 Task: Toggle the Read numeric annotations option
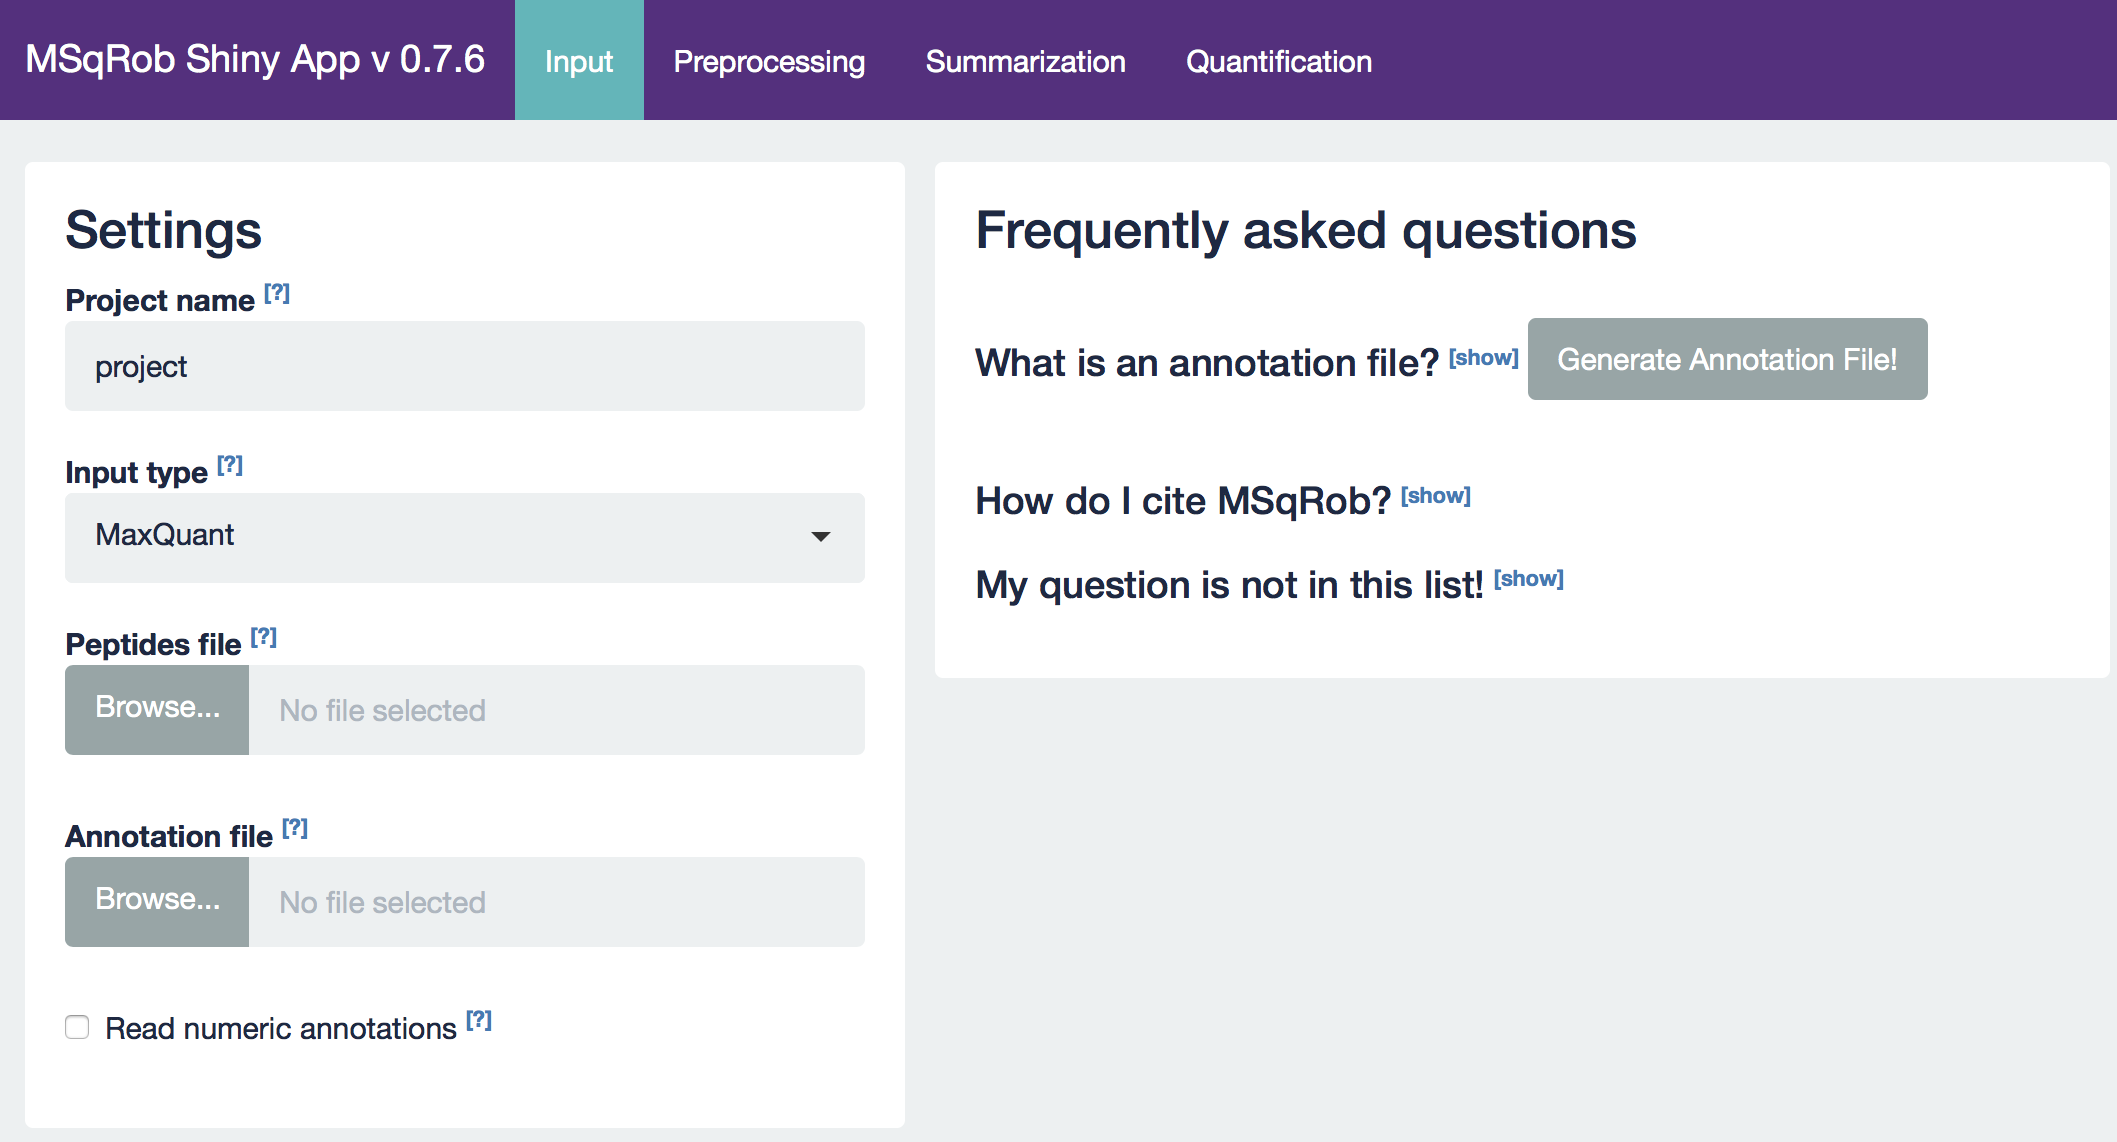pos(77,1025)
